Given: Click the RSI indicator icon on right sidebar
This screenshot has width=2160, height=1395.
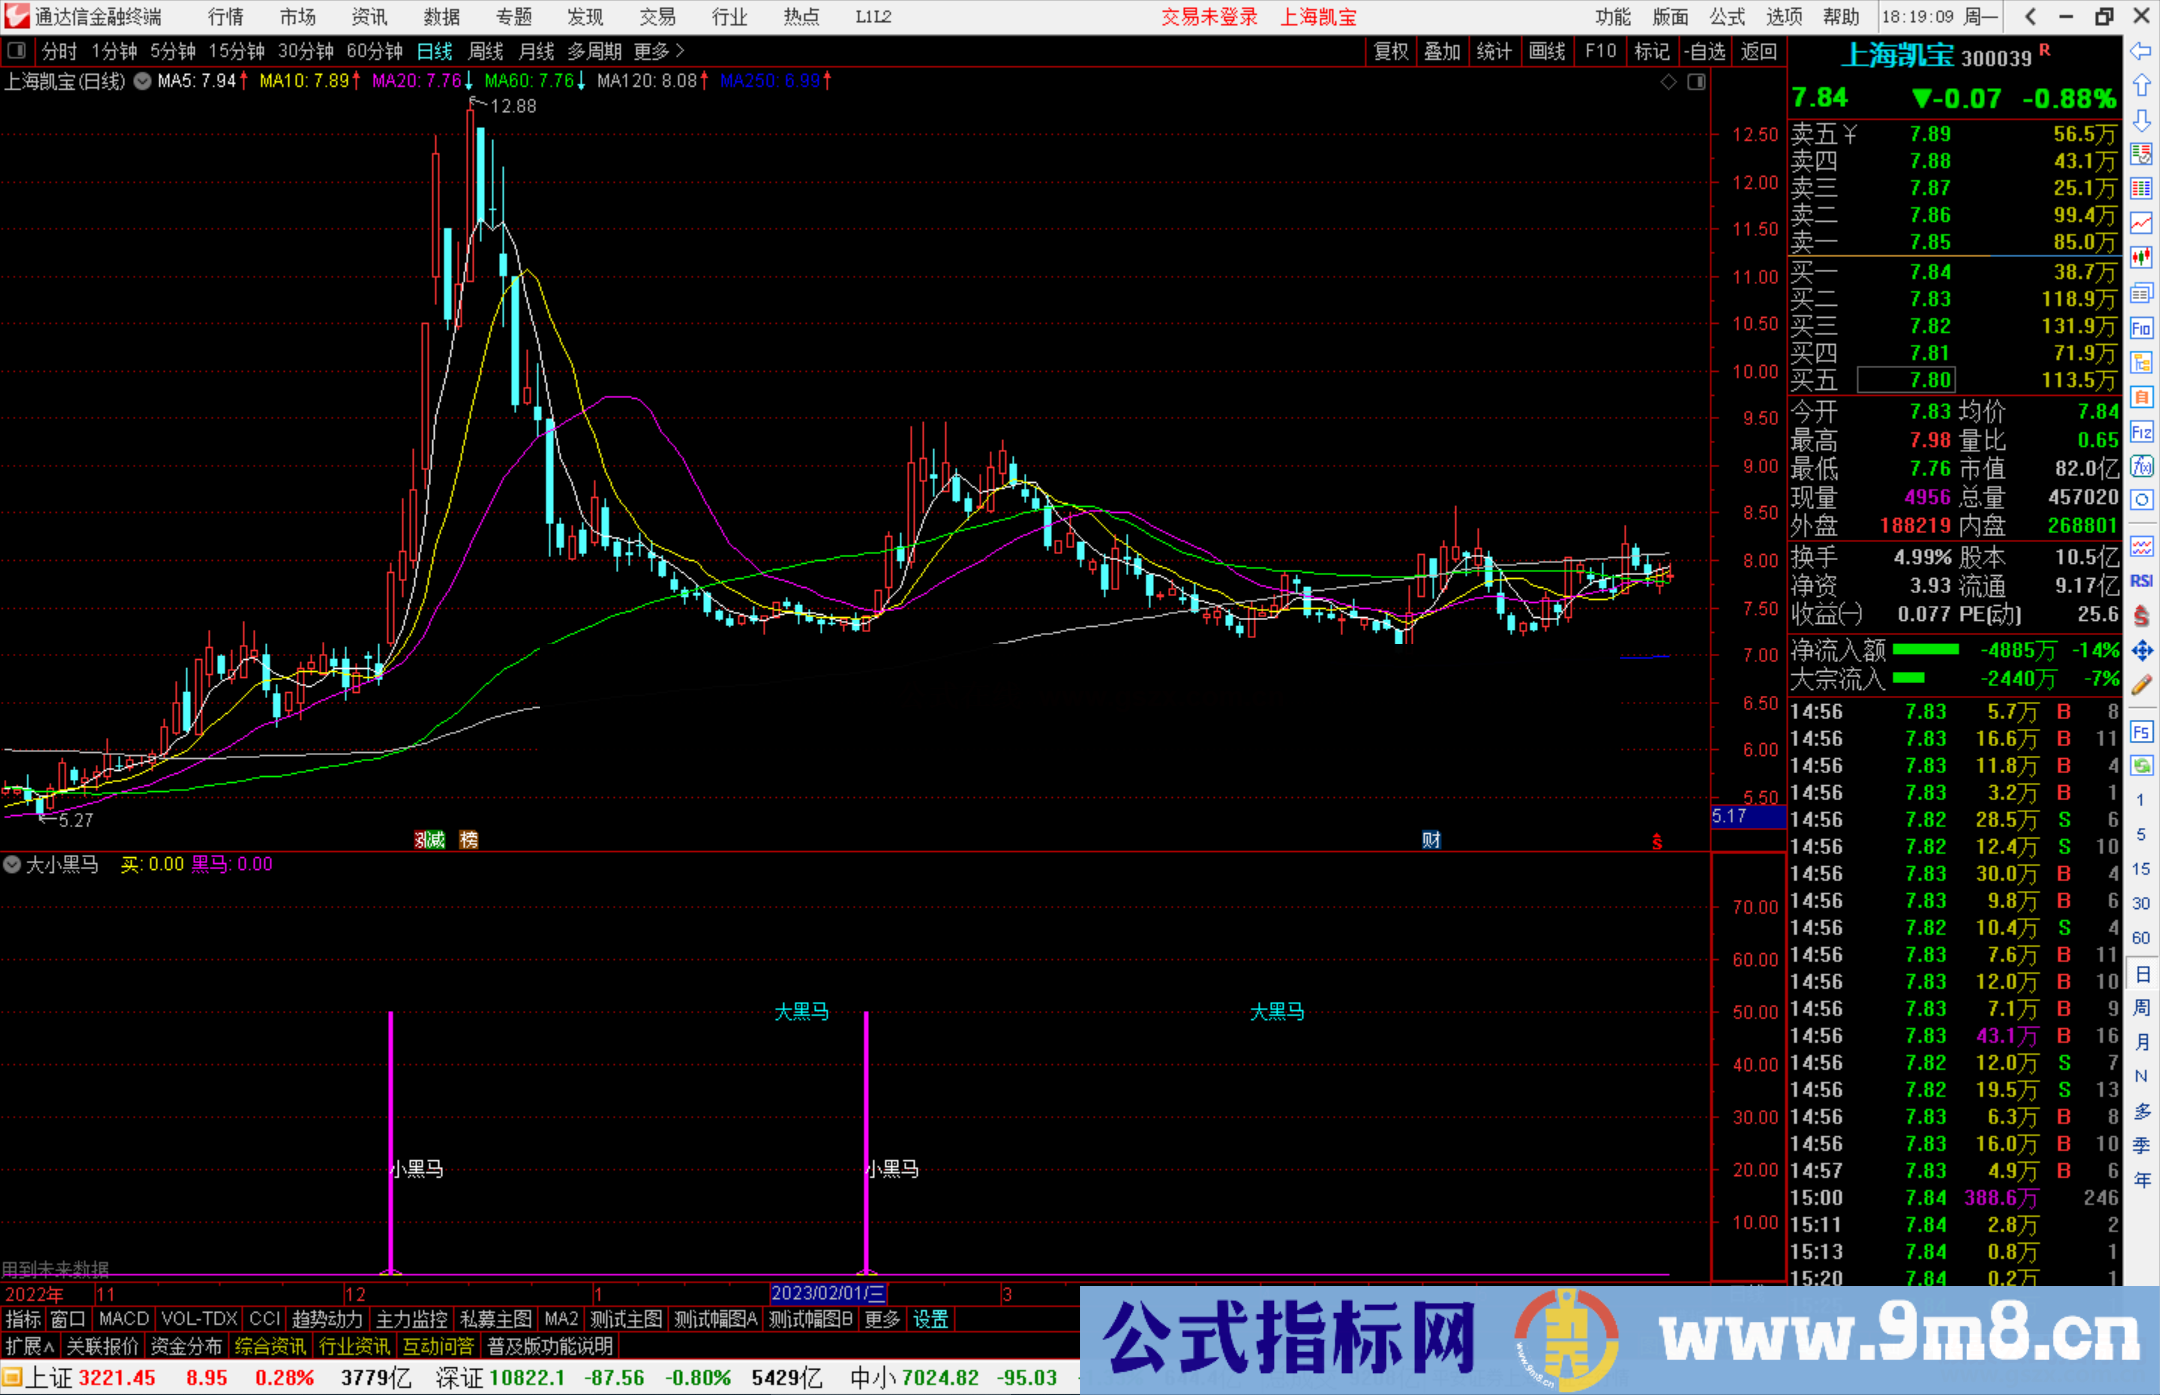Looking at the screenshot, I should click(2143, 580).
